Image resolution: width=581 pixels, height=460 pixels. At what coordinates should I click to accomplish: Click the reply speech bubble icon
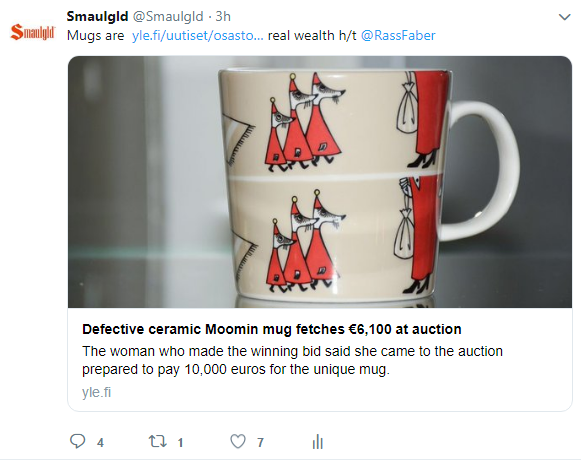(x=77, y=441)
